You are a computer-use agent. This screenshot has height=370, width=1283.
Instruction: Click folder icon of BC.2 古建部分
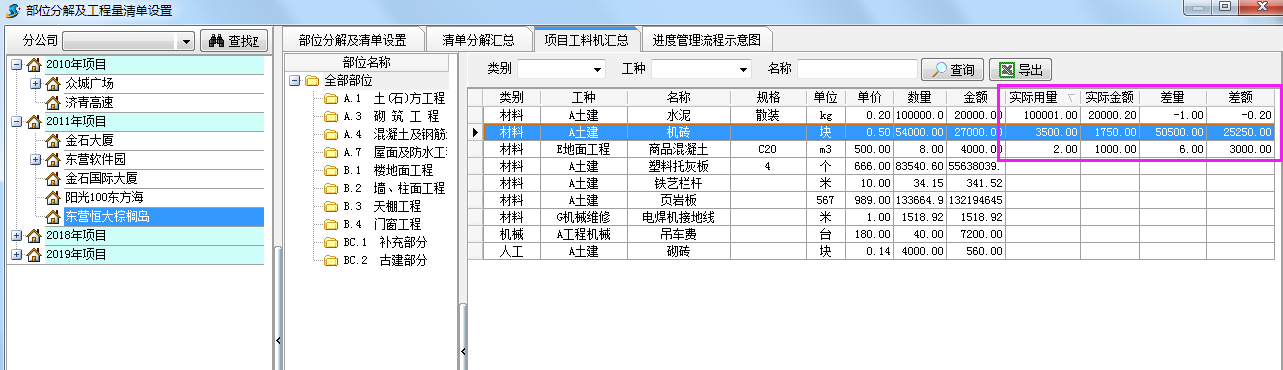331,260
